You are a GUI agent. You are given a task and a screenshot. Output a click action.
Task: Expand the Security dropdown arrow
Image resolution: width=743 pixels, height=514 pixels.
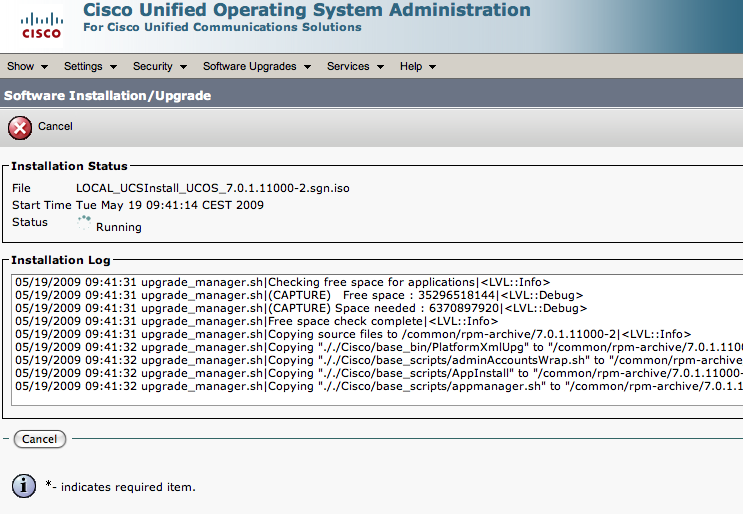click(x=183, y=67)
